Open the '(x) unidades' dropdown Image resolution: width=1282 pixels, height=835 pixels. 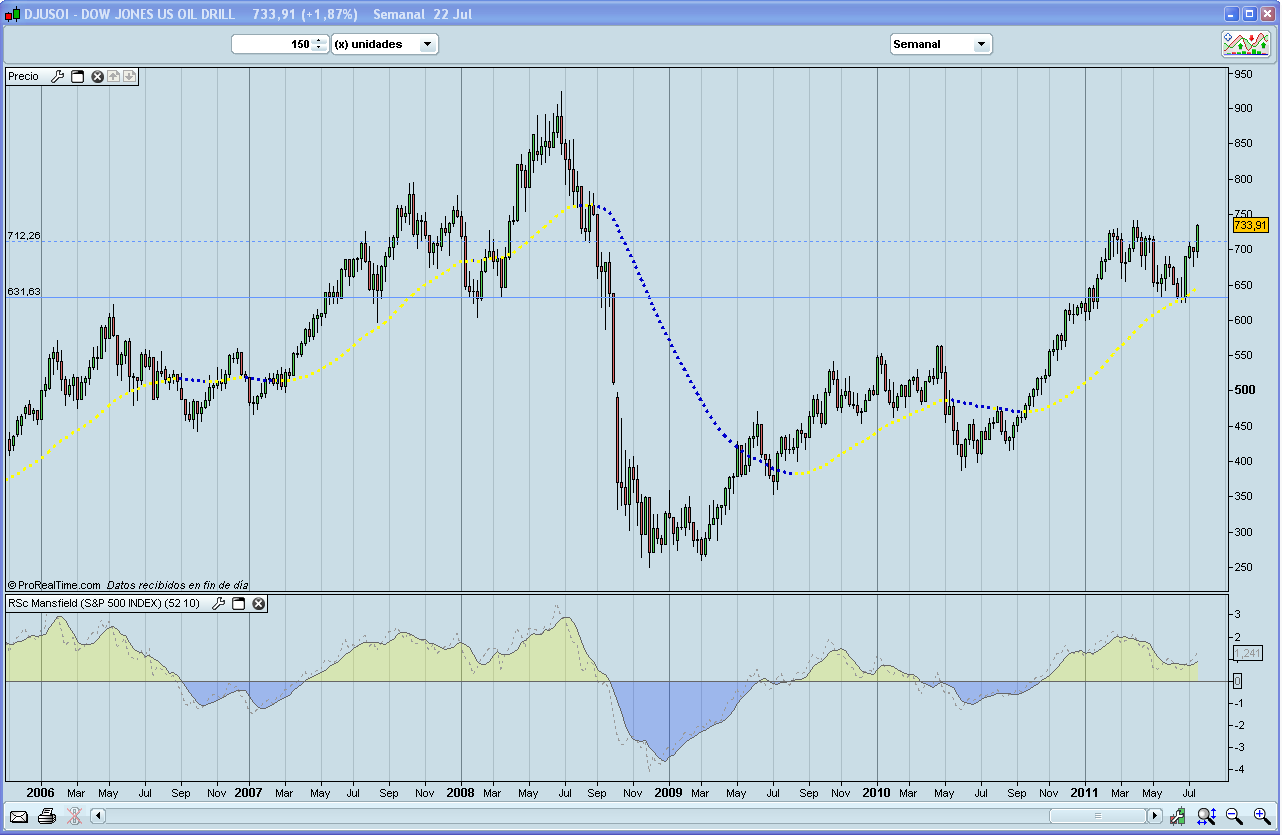click(x=427, y=44)
